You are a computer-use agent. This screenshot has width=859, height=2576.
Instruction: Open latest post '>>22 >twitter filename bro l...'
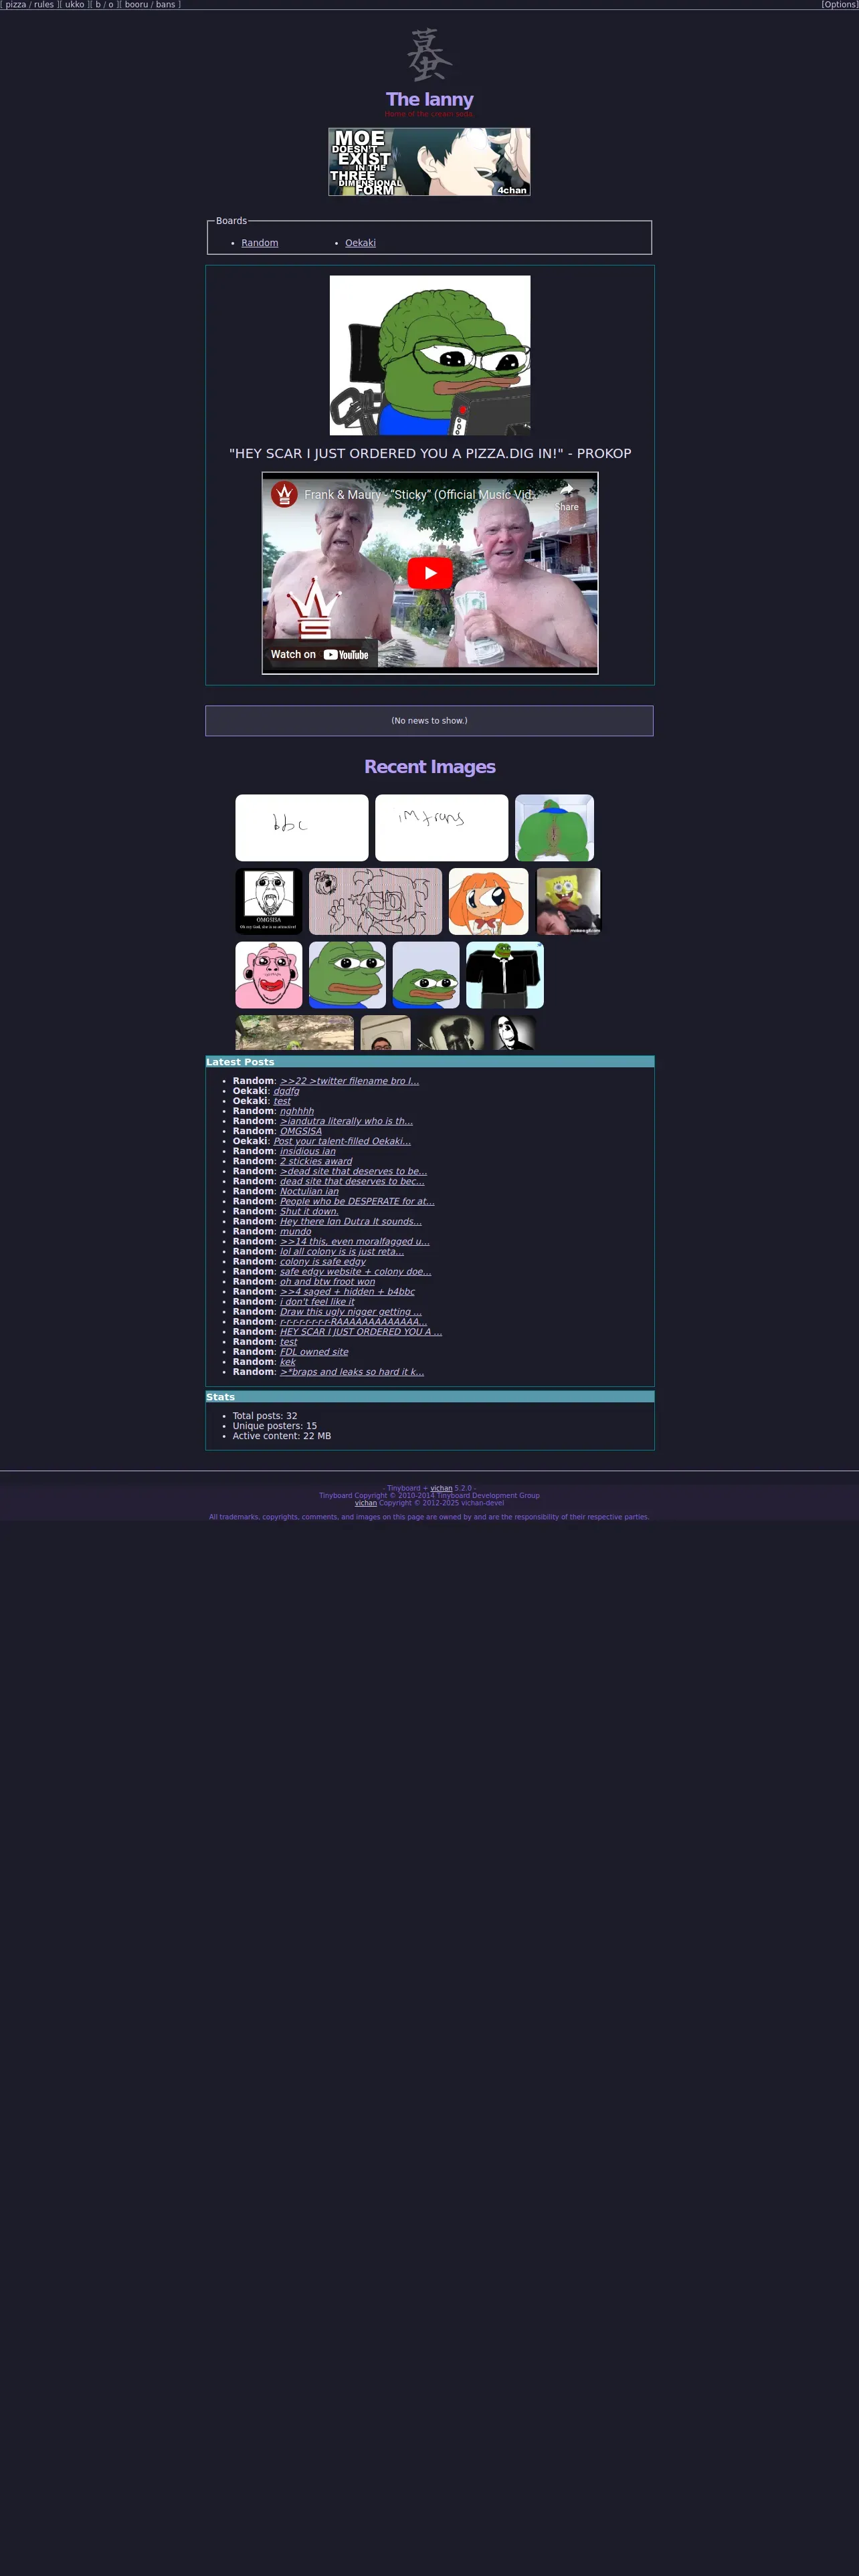pos(349,1081)
